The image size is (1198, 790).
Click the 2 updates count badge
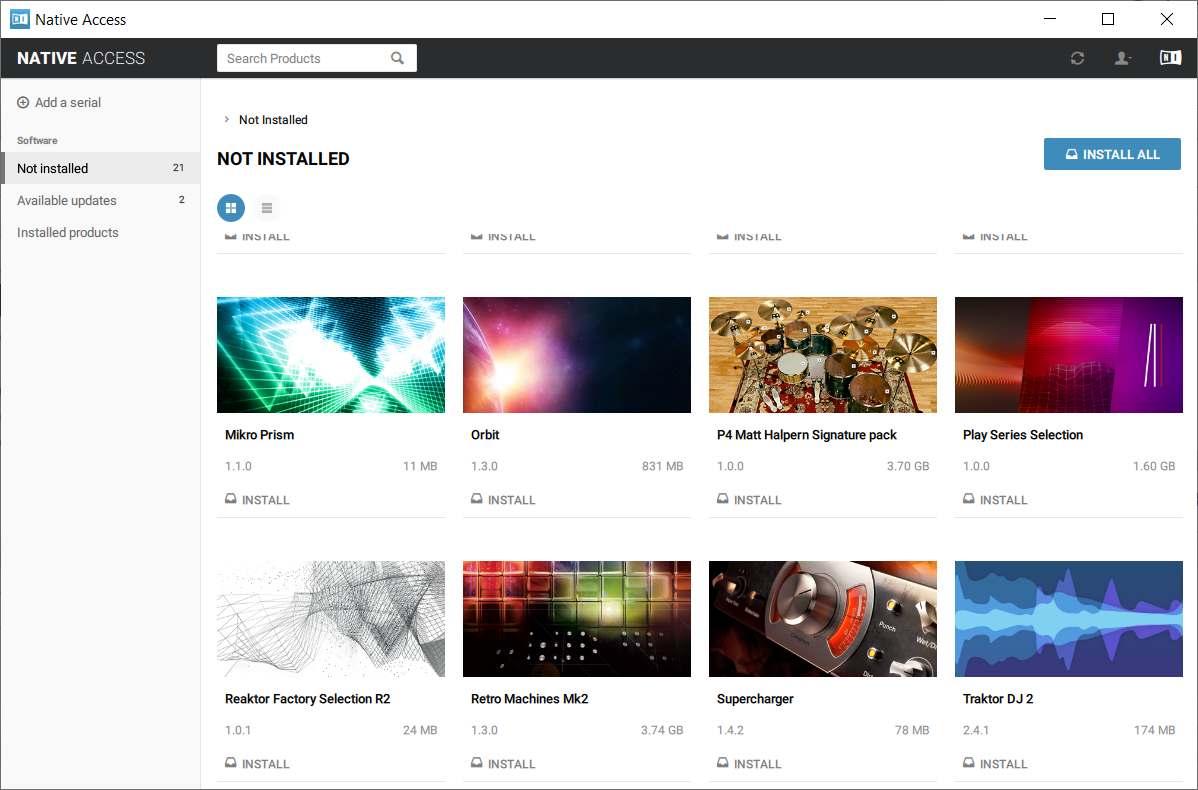tap(182, 199)
